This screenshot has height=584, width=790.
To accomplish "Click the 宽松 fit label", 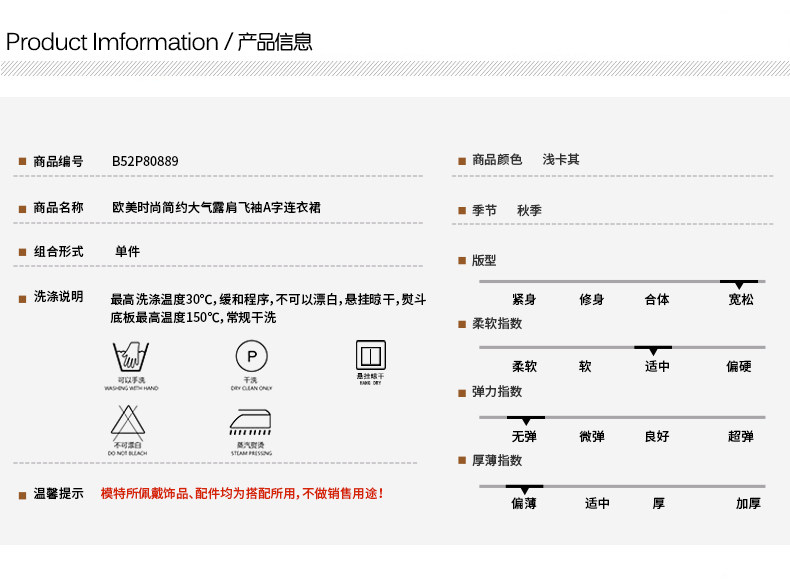I will [741, 299].
